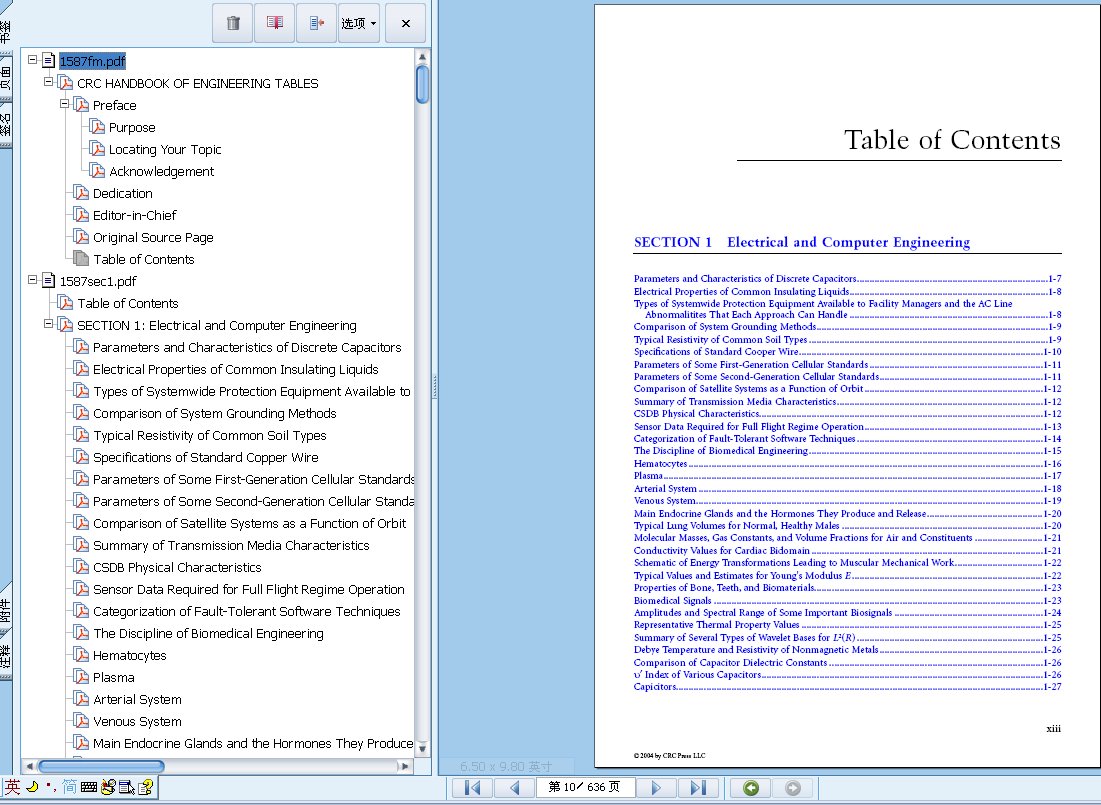Click gray next view button
The image size is (1101, 805).
pos(793,787)
